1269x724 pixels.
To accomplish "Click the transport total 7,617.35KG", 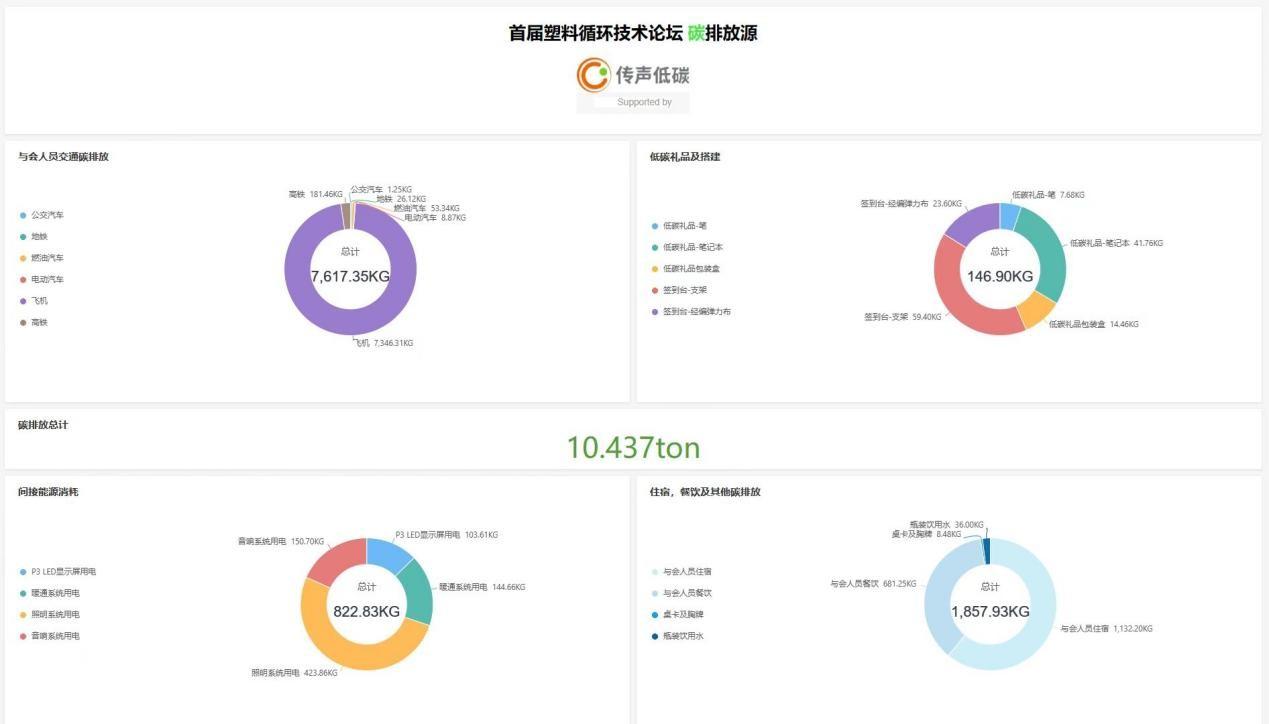I will [x=350, y=277].
